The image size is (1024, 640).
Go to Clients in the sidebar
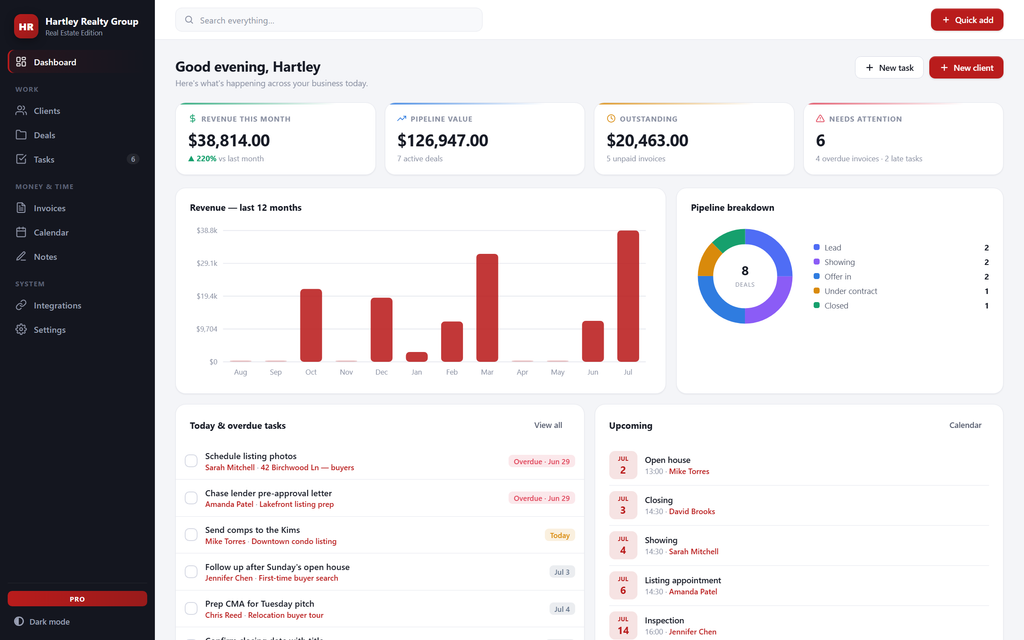click(77, 110)
